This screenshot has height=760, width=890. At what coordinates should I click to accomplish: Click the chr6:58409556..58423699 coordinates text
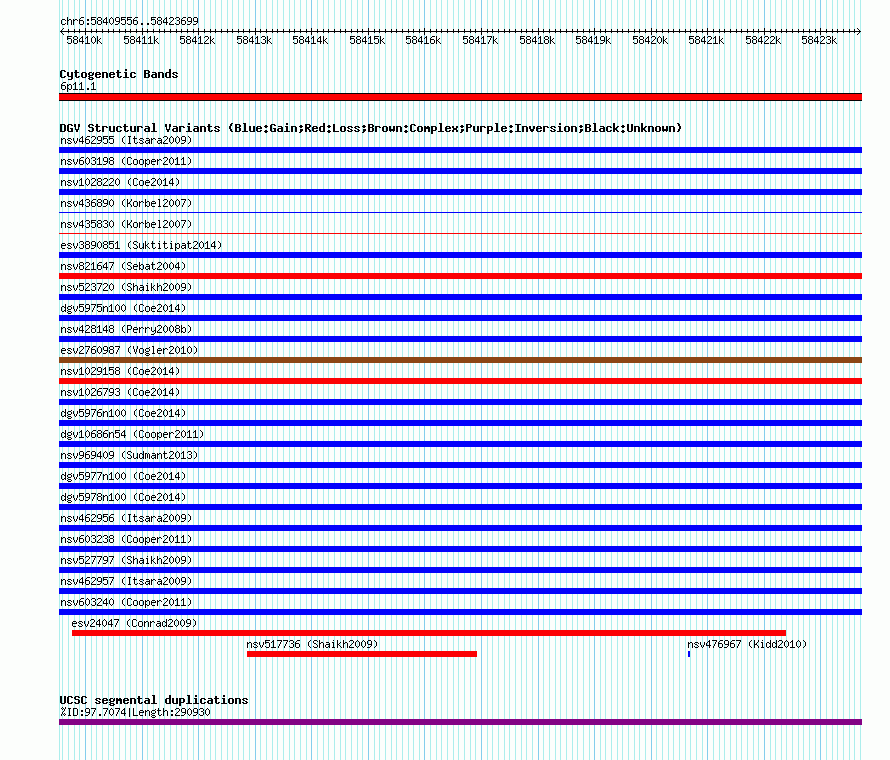[129, 21]
